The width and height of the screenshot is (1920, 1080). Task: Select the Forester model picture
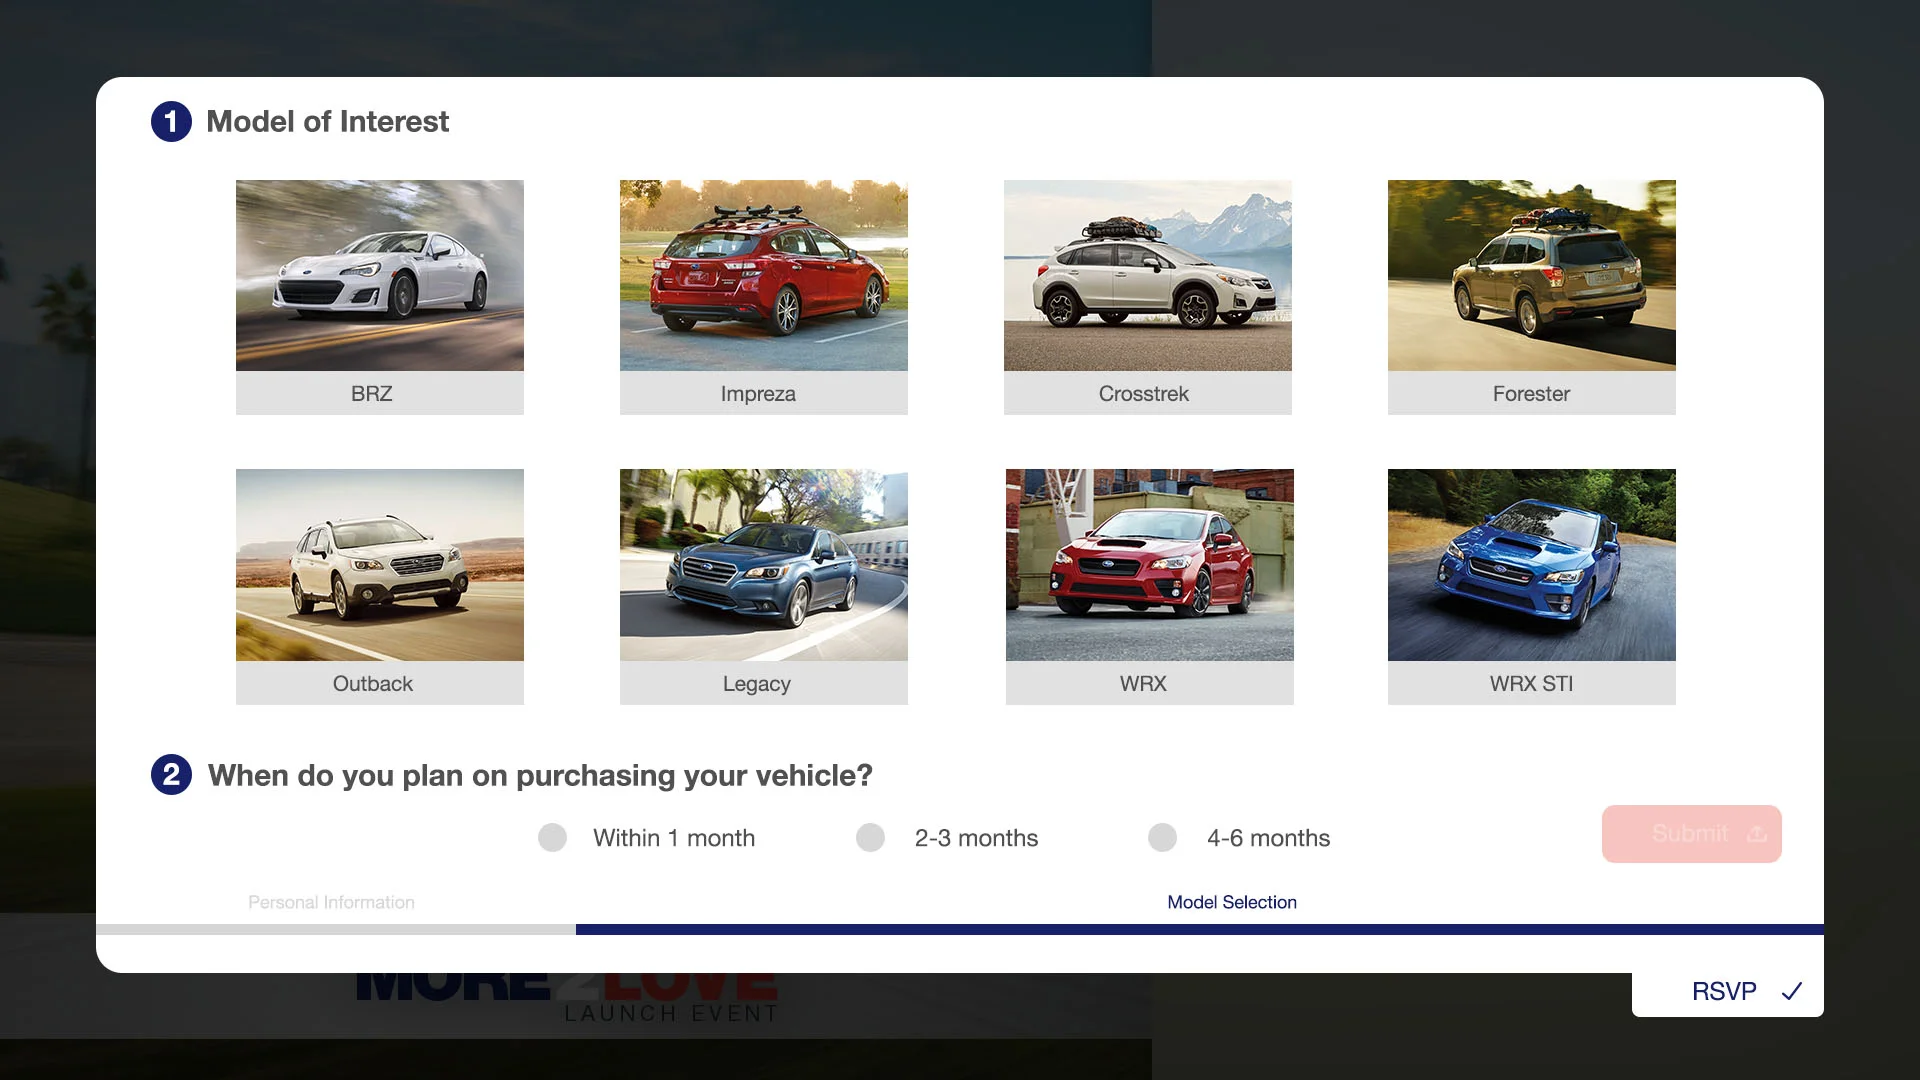[1531, 276]
